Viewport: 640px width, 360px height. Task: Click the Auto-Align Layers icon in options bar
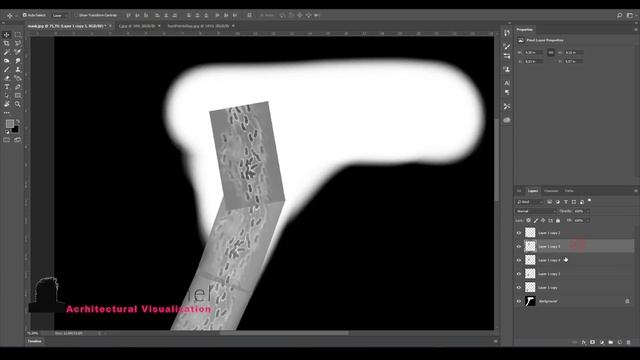pos(249,15)
